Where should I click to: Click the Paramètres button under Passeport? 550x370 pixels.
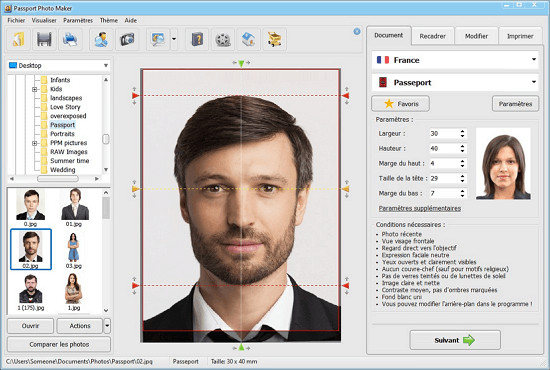coord(515,104)
